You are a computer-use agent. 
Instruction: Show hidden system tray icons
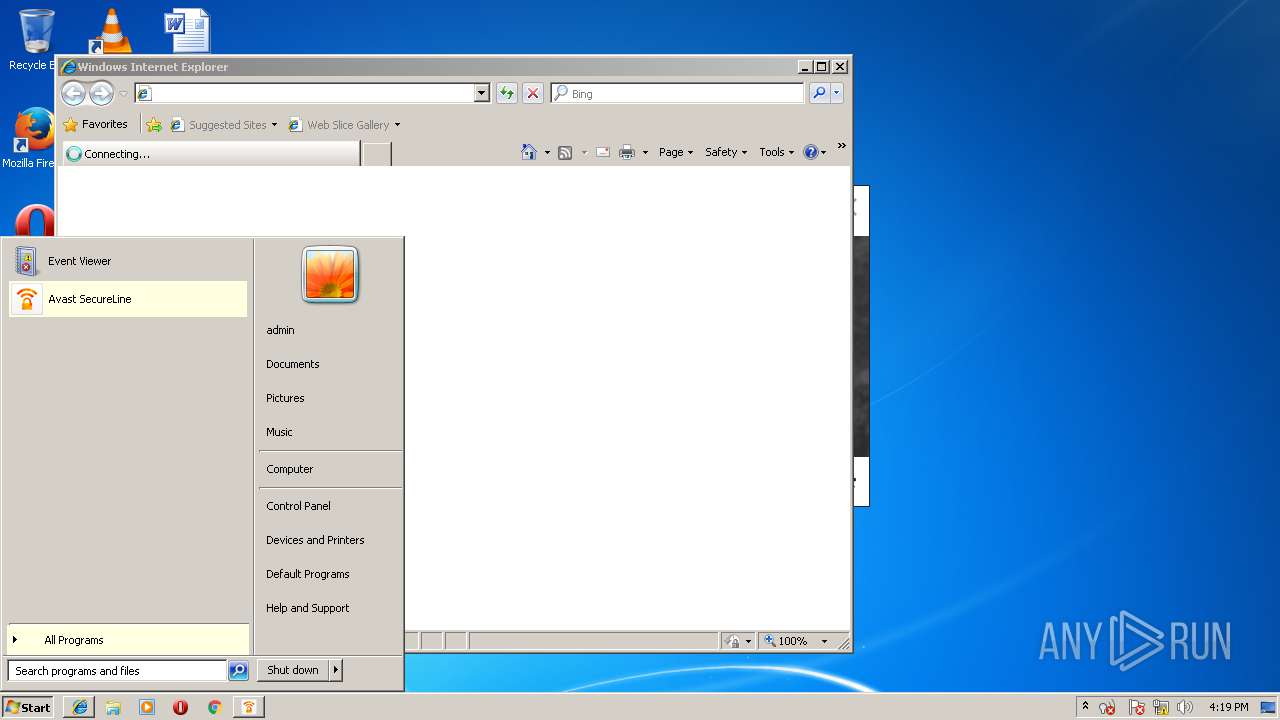1085,706
